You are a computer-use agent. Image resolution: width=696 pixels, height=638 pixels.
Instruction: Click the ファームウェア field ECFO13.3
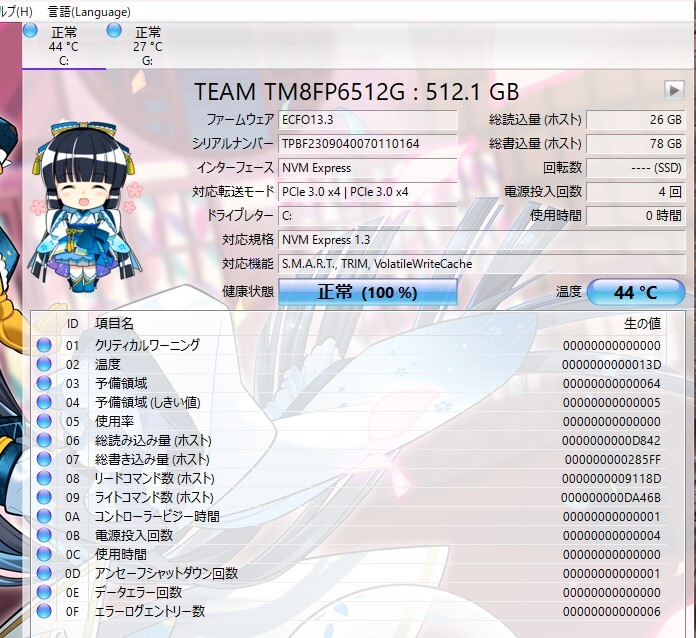368,119
